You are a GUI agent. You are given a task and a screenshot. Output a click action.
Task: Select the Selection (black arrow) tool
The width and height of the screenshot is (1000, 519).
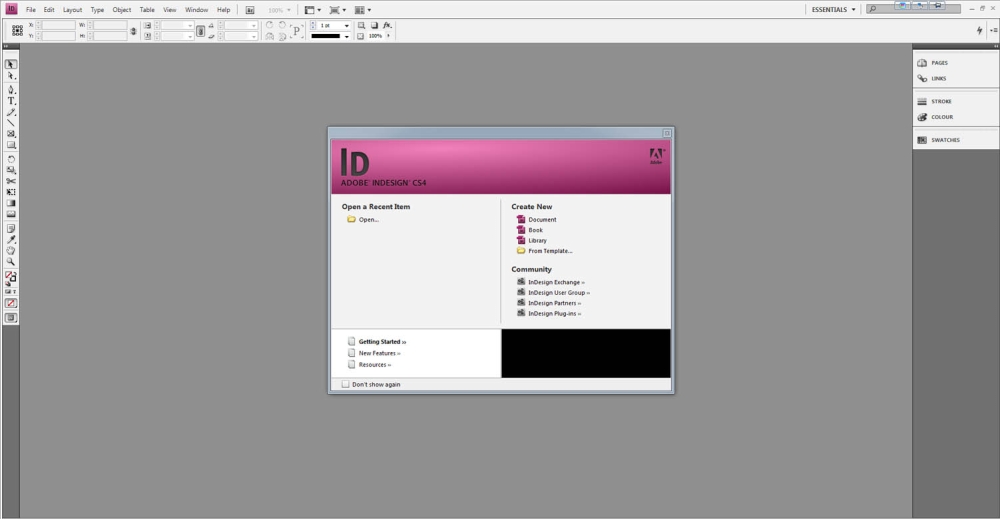pos(11,64)
